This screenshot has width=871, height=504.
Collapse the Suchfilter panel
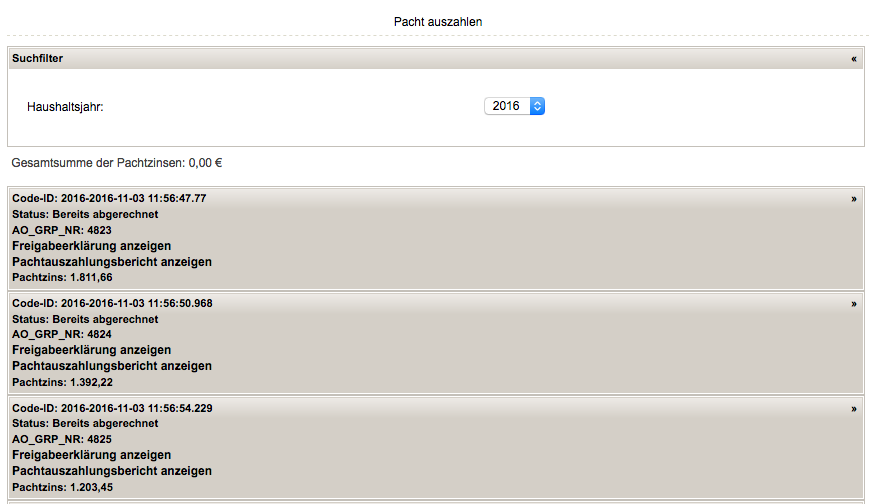854,59
